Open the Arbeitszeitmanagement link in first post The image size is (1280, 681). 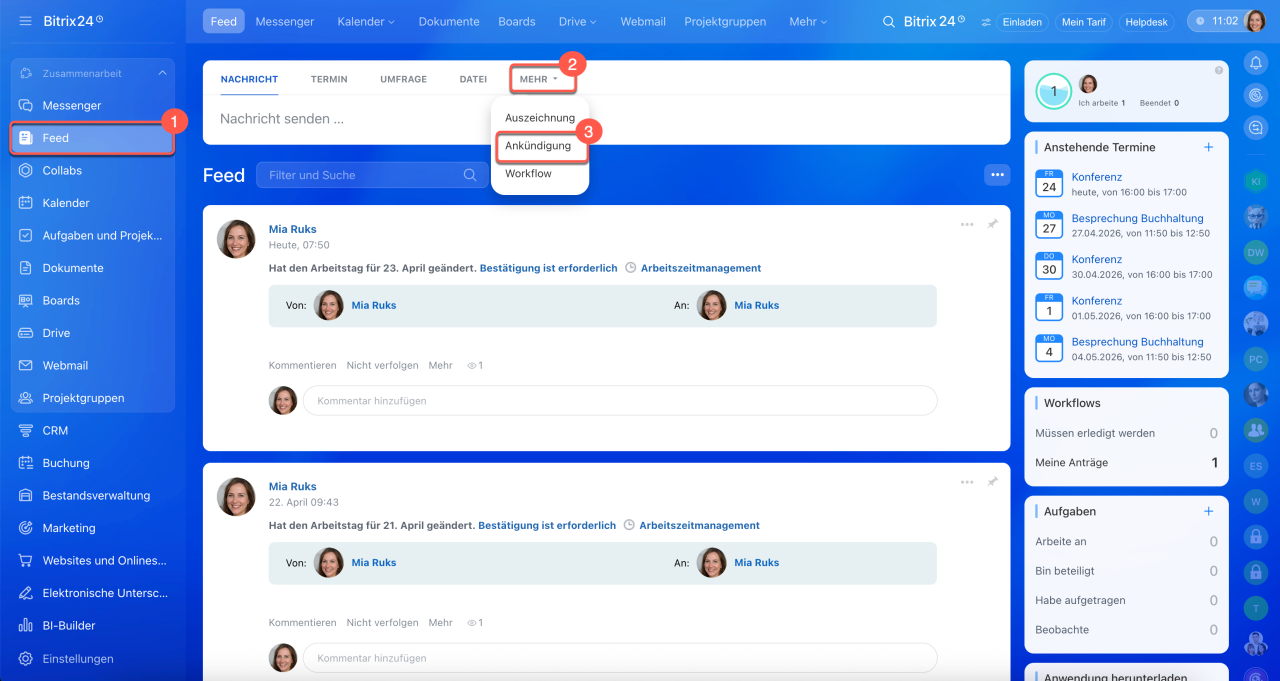pyautogui.click(x=700, y=268)
